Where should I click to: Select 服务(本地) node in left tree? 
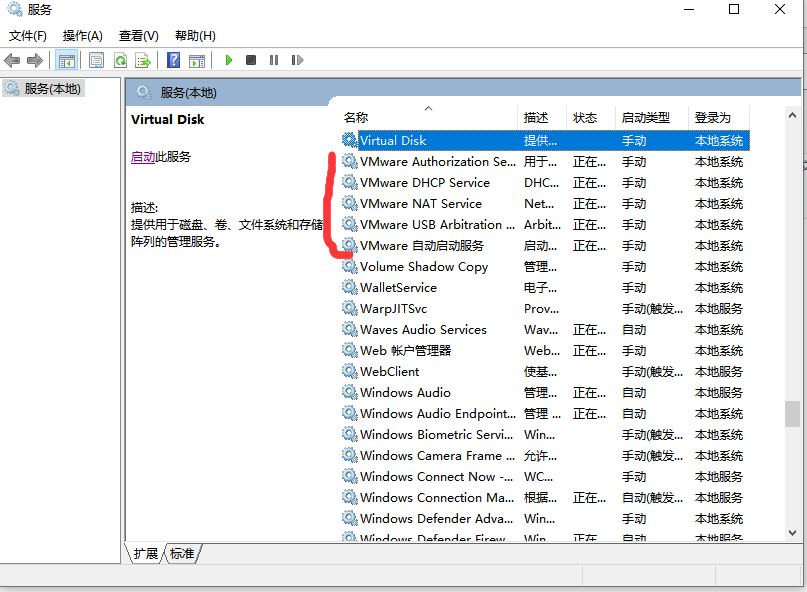pos(43,89)
